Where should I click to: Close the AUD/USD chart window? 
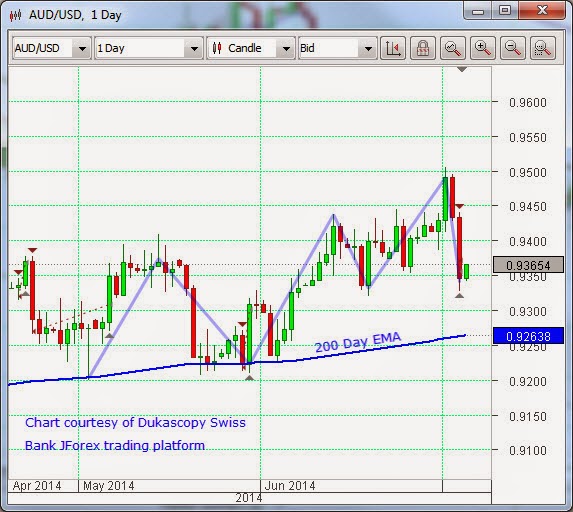542,11
